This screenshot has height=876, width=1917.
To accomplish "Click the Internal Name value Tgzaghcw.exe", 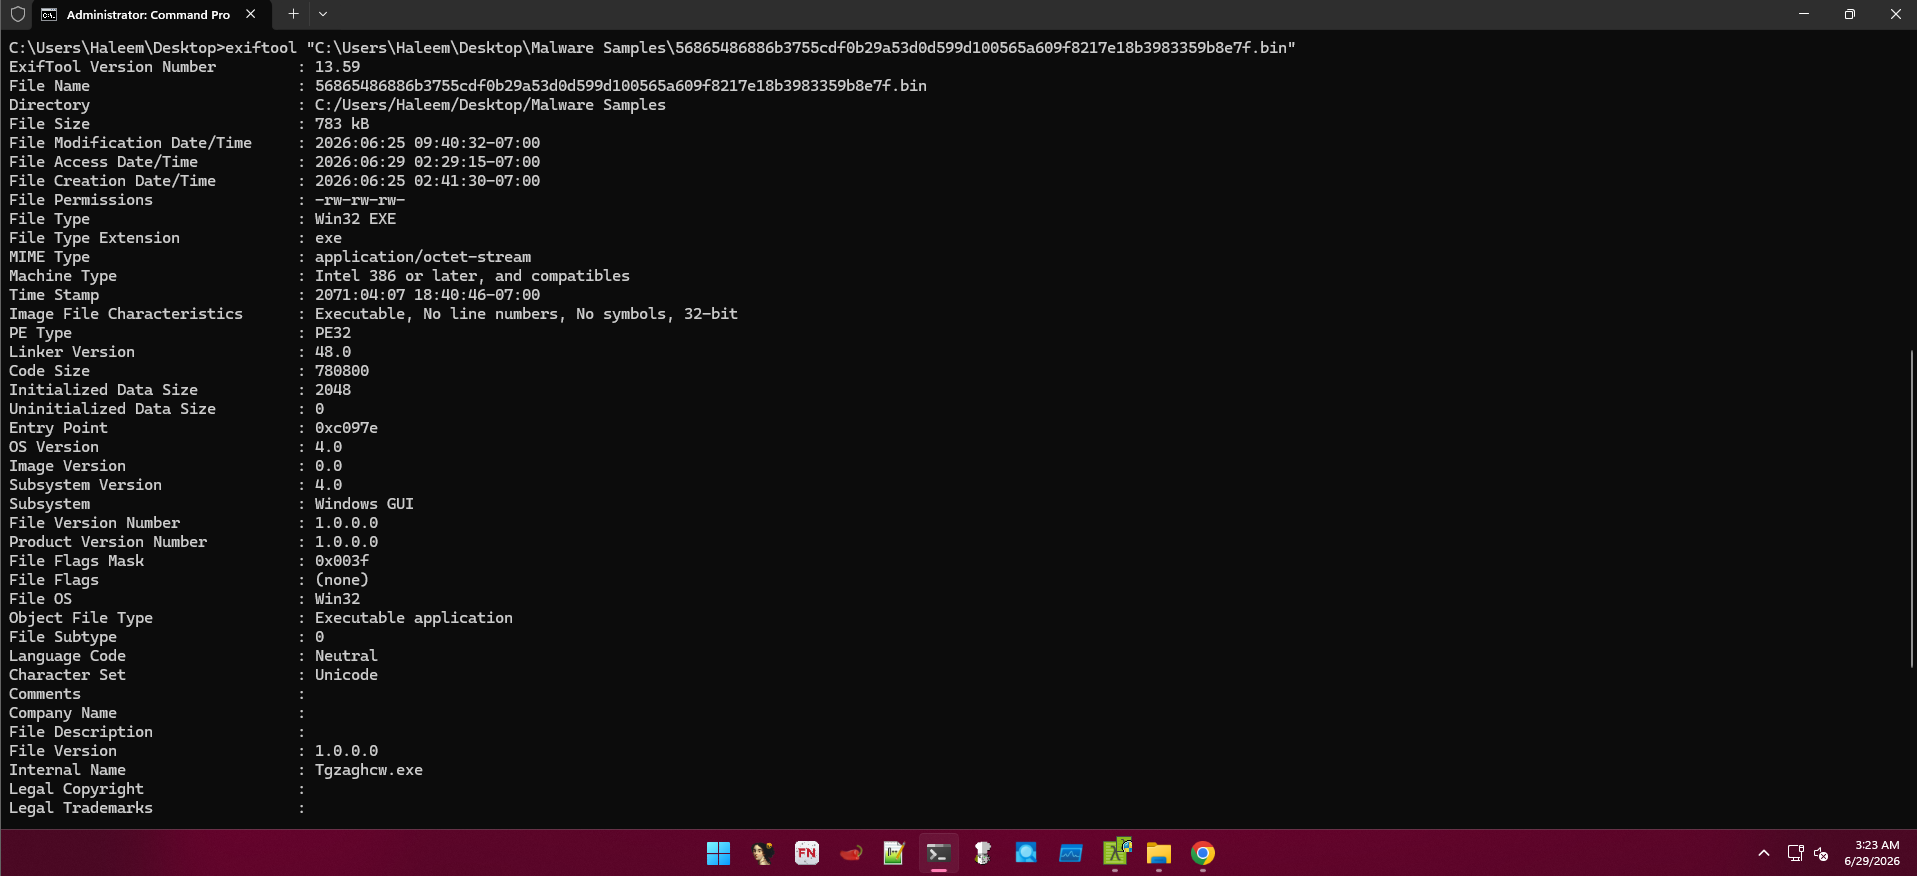I will pos(369,770).
